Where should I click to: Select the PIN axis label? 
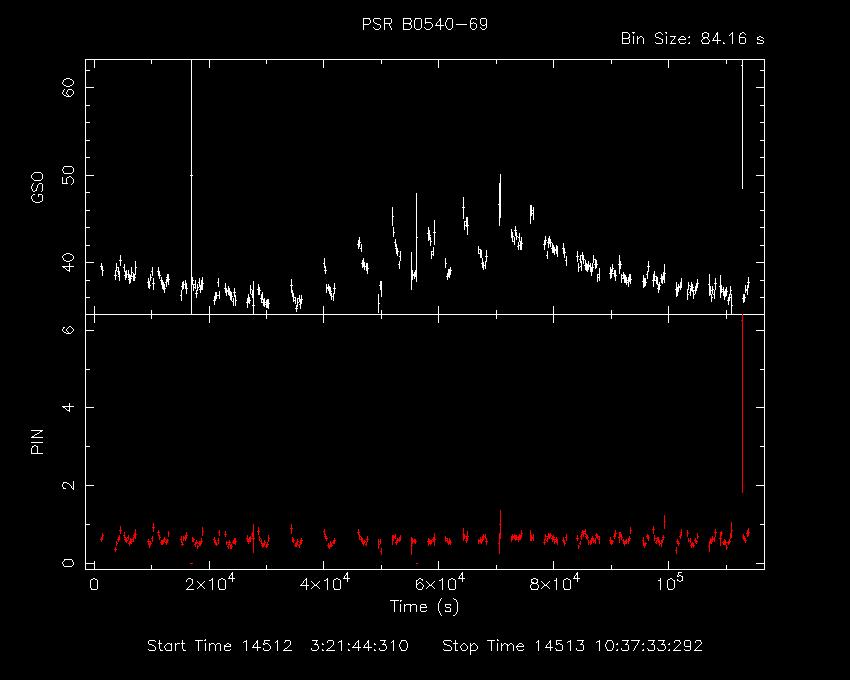tap(37, 441)
